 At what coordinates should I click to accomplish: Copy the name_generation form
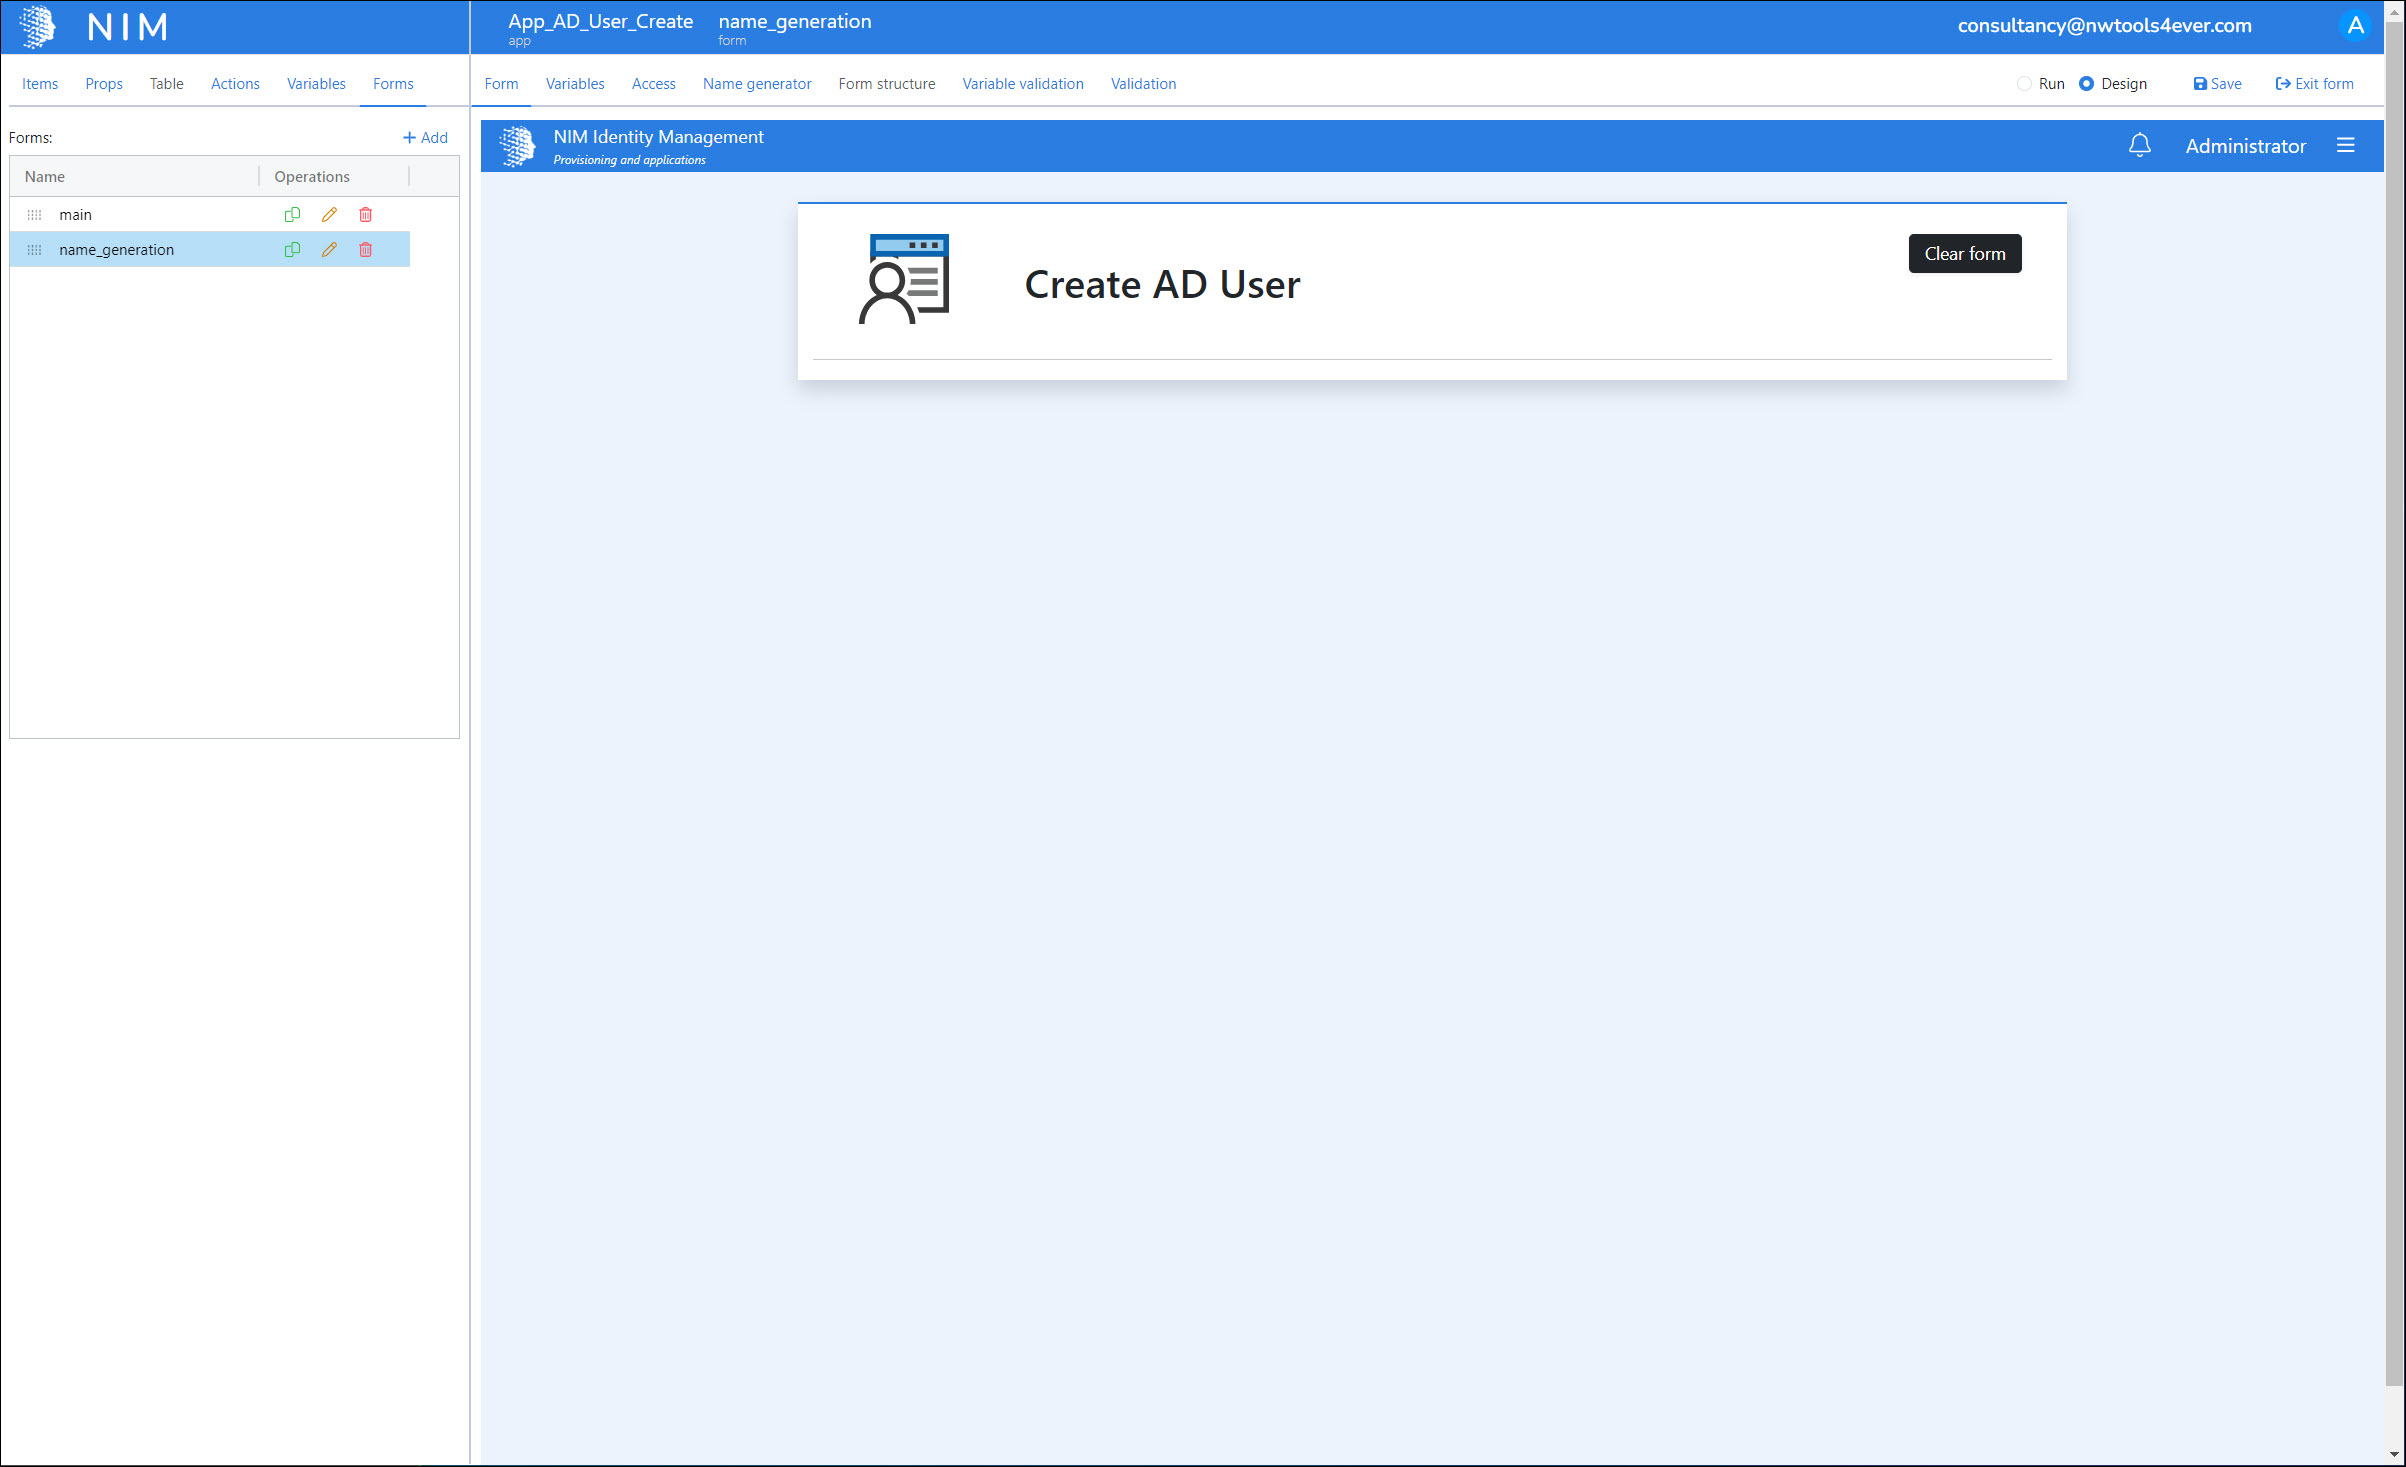tap(292, 250)
